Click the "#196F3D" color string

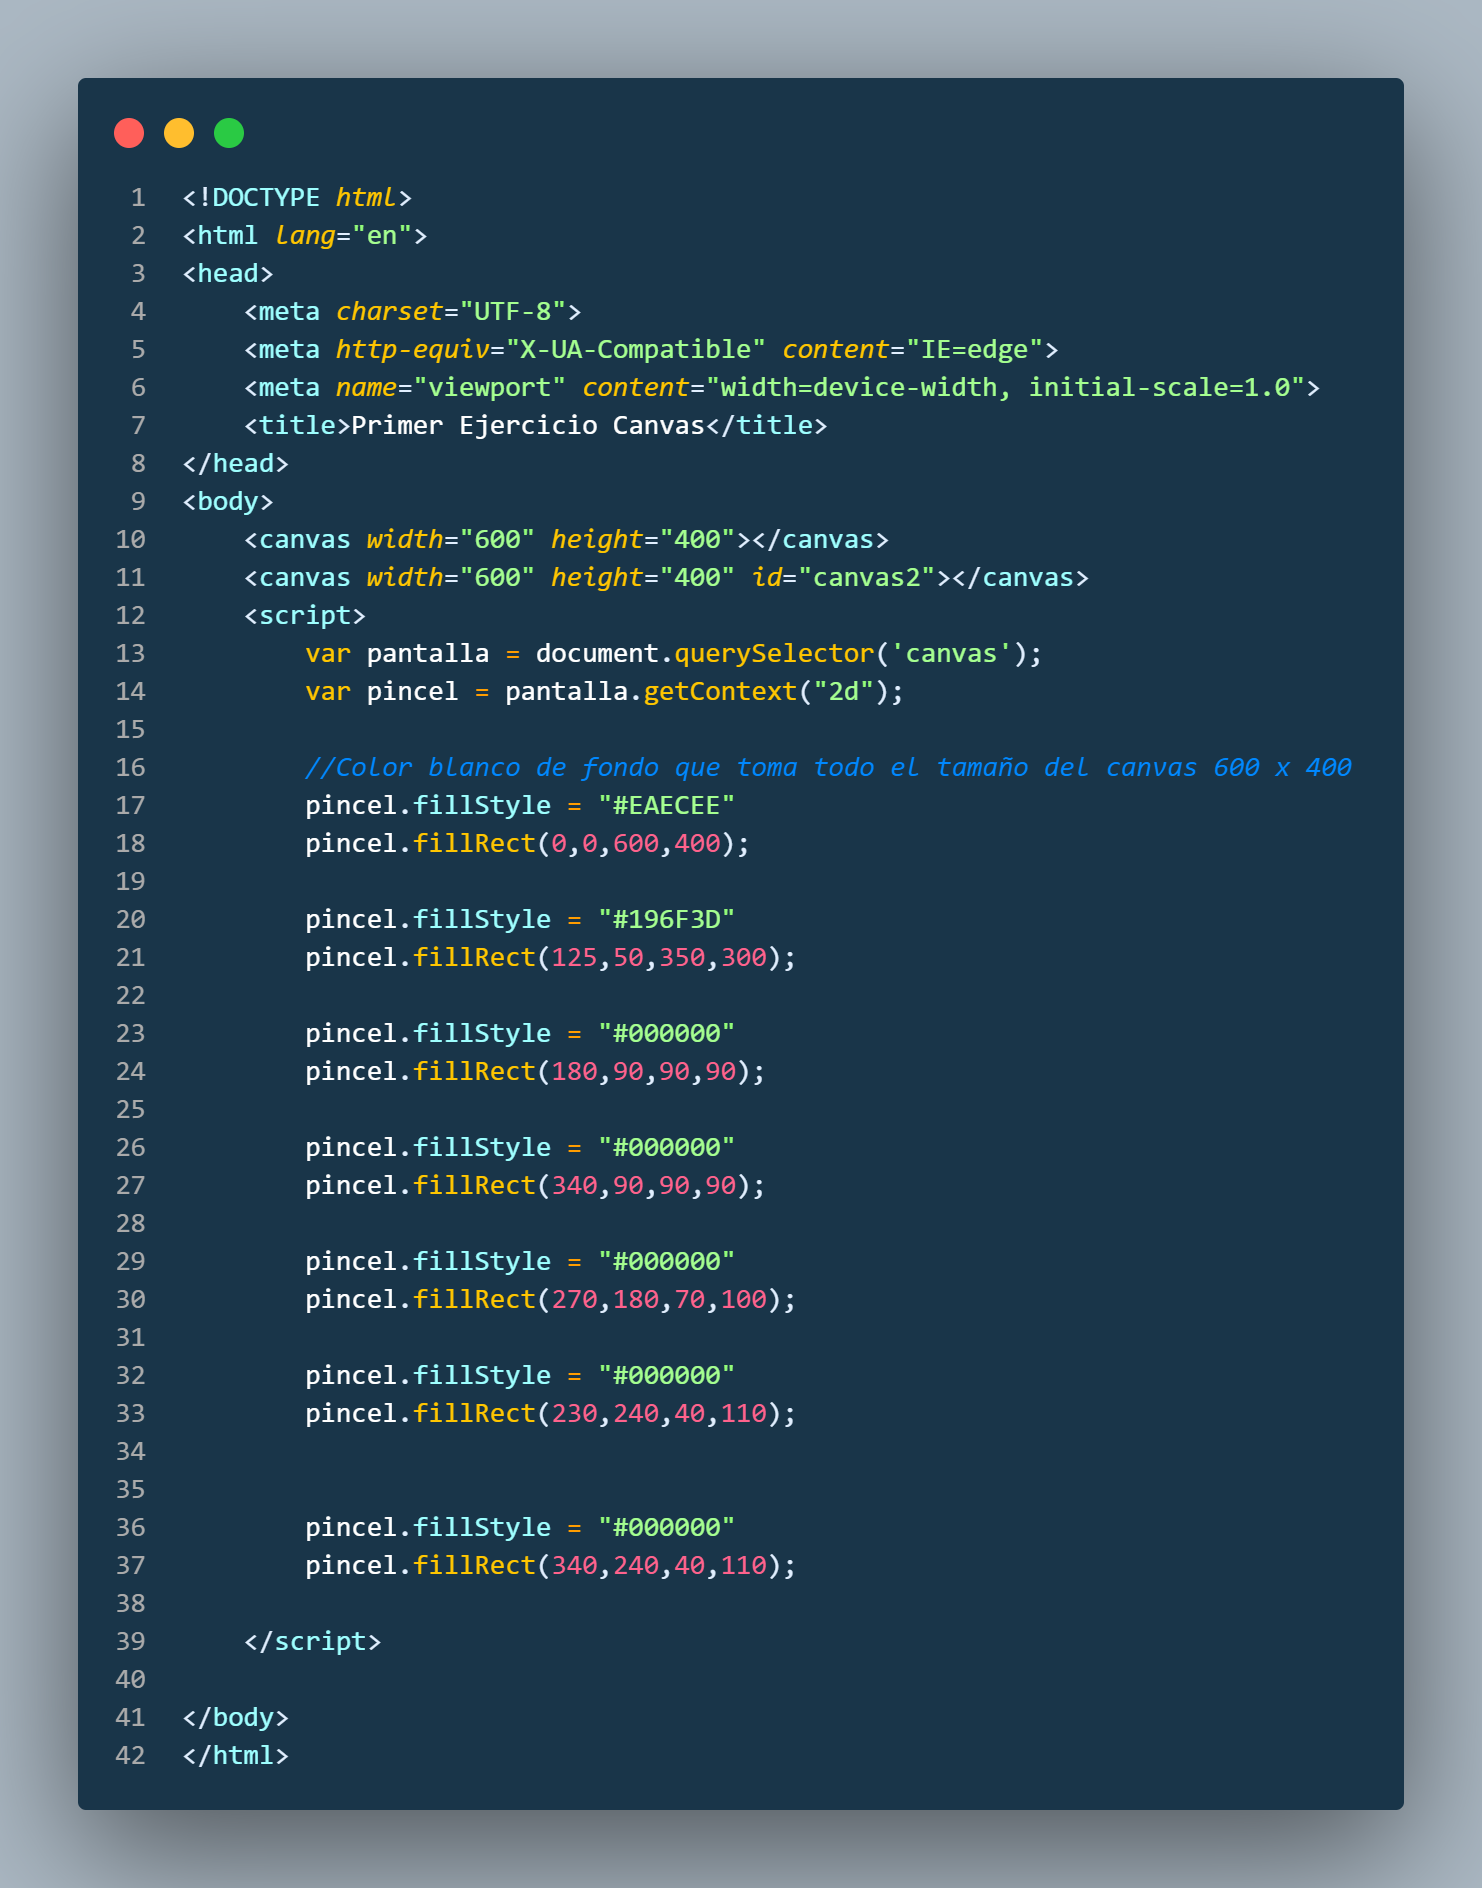[666, 919]
